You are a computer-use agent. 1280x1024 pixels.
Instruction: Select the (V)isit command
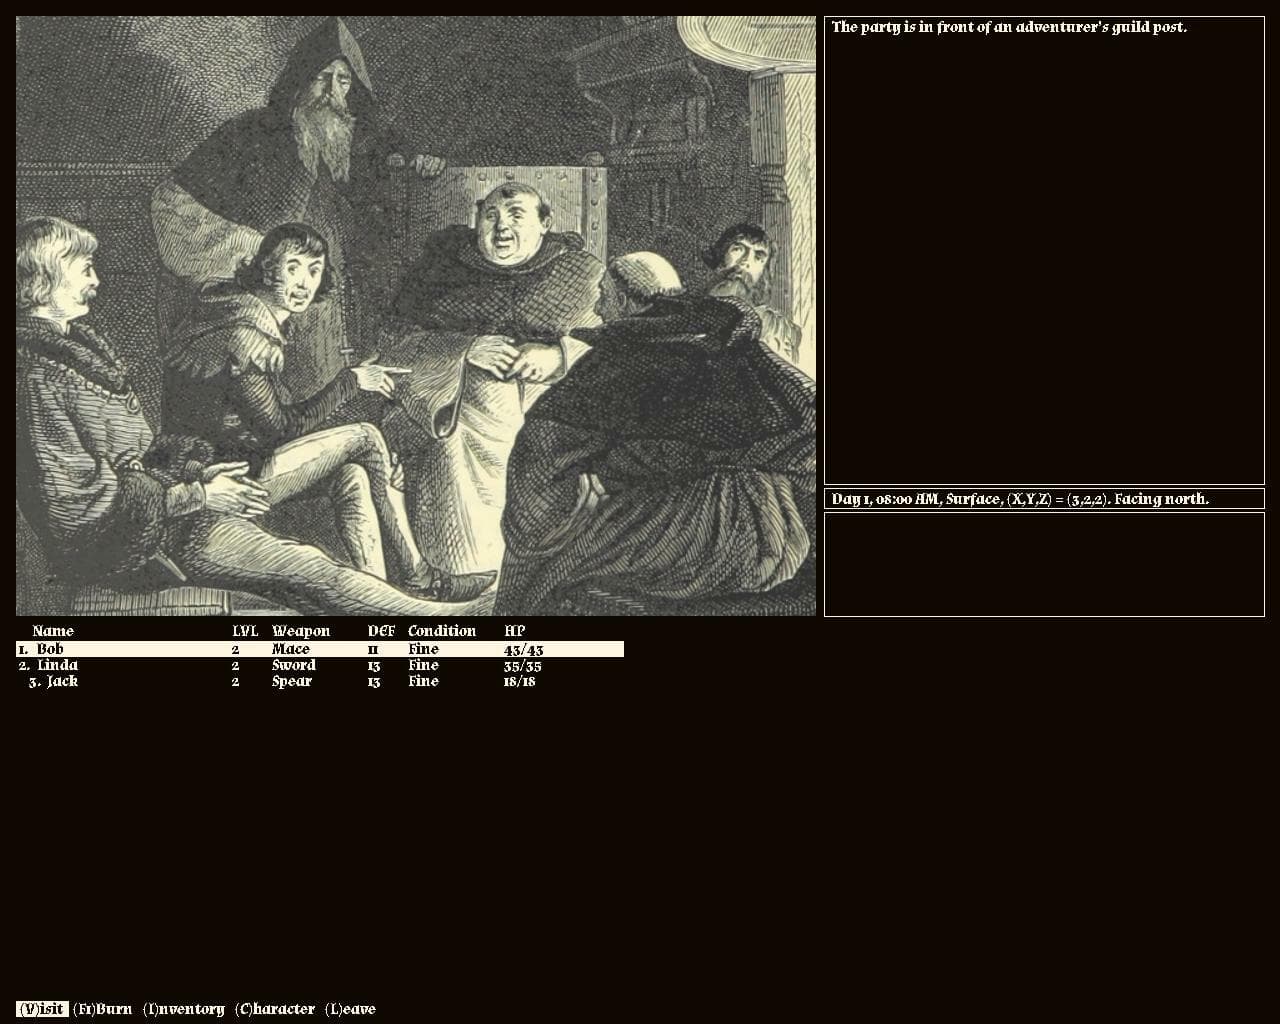42,1009
